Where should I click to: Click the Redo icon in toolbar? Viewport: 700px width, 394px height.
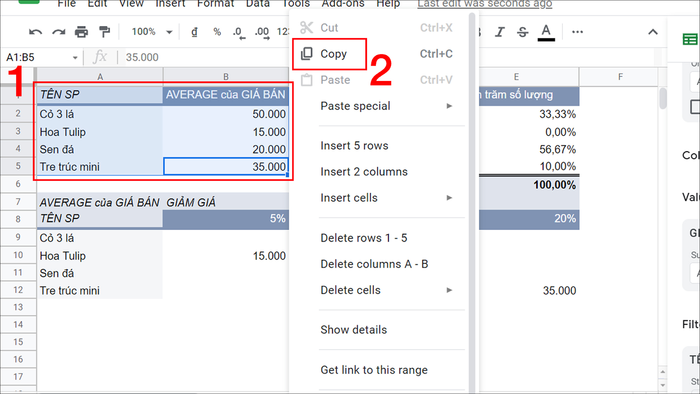[x=58, y=32]
